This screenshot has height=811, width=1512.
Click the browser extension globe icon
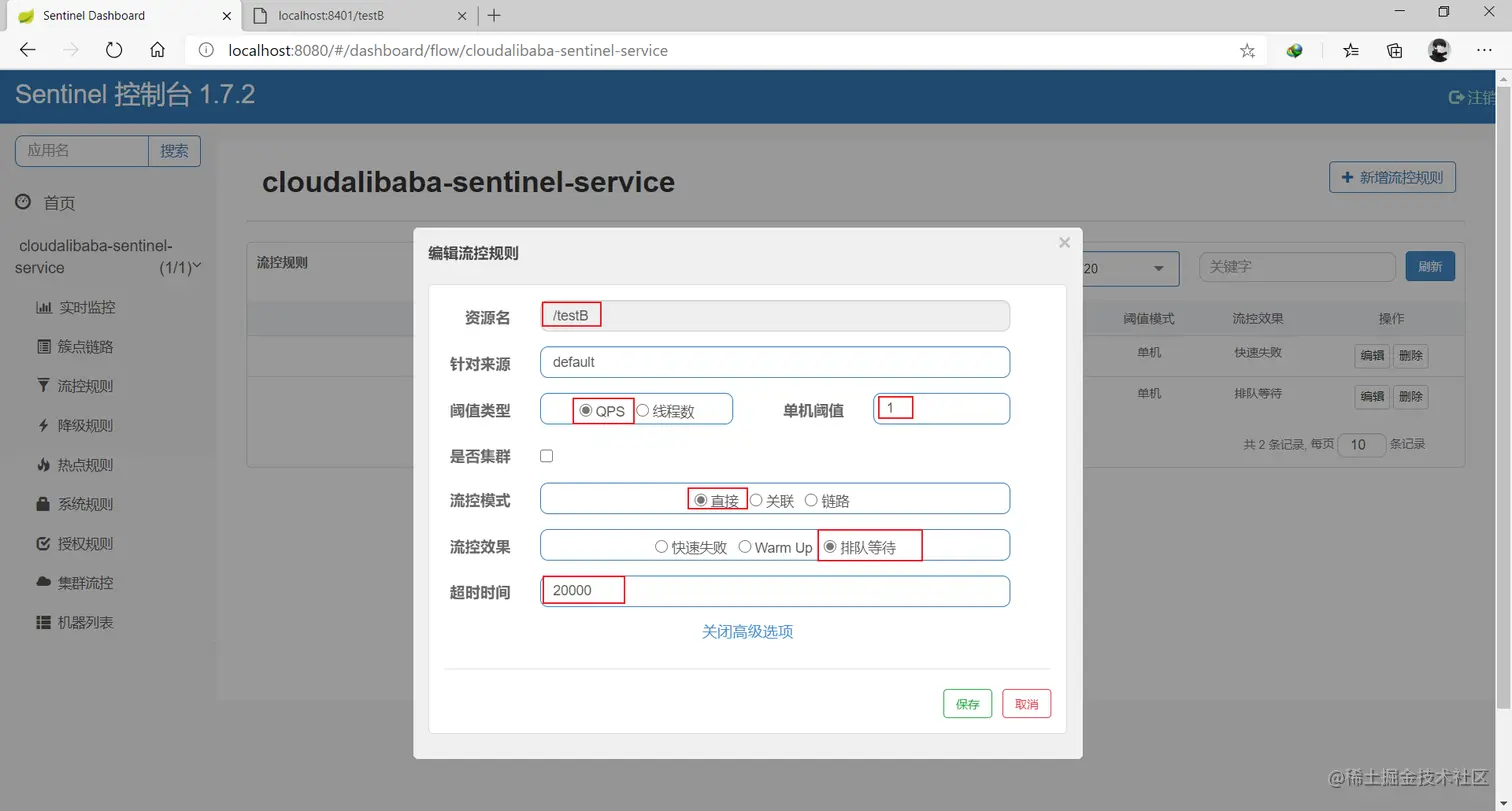1295,50
